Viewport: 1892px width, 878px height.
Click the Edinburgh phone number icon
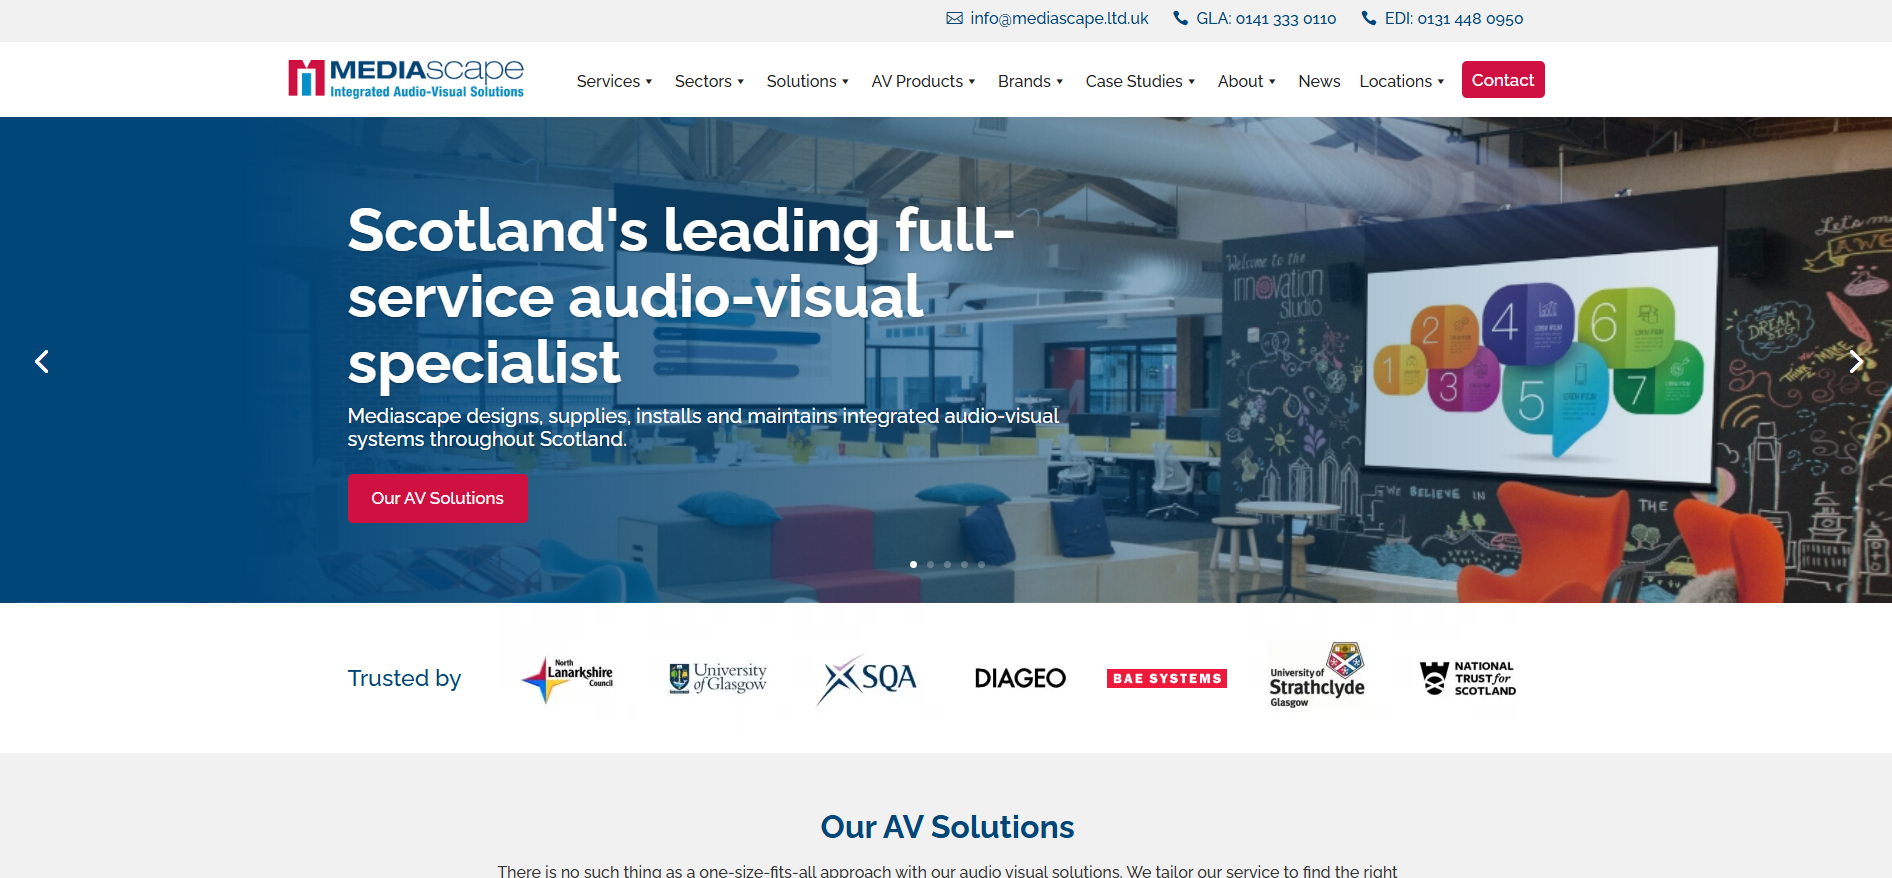(x=1368, y=18)
